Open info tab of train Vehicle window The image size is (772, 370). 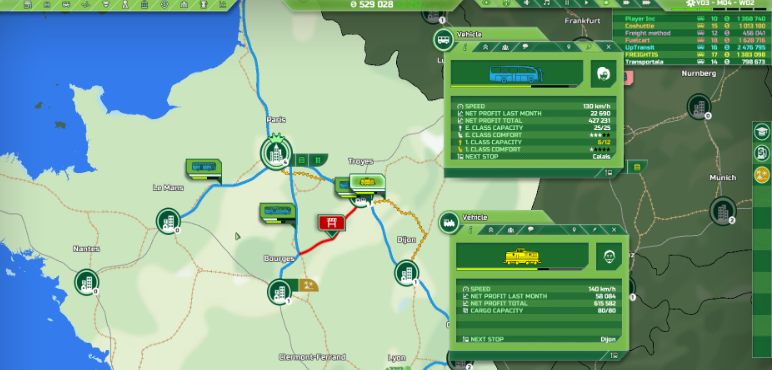(471, 230)
